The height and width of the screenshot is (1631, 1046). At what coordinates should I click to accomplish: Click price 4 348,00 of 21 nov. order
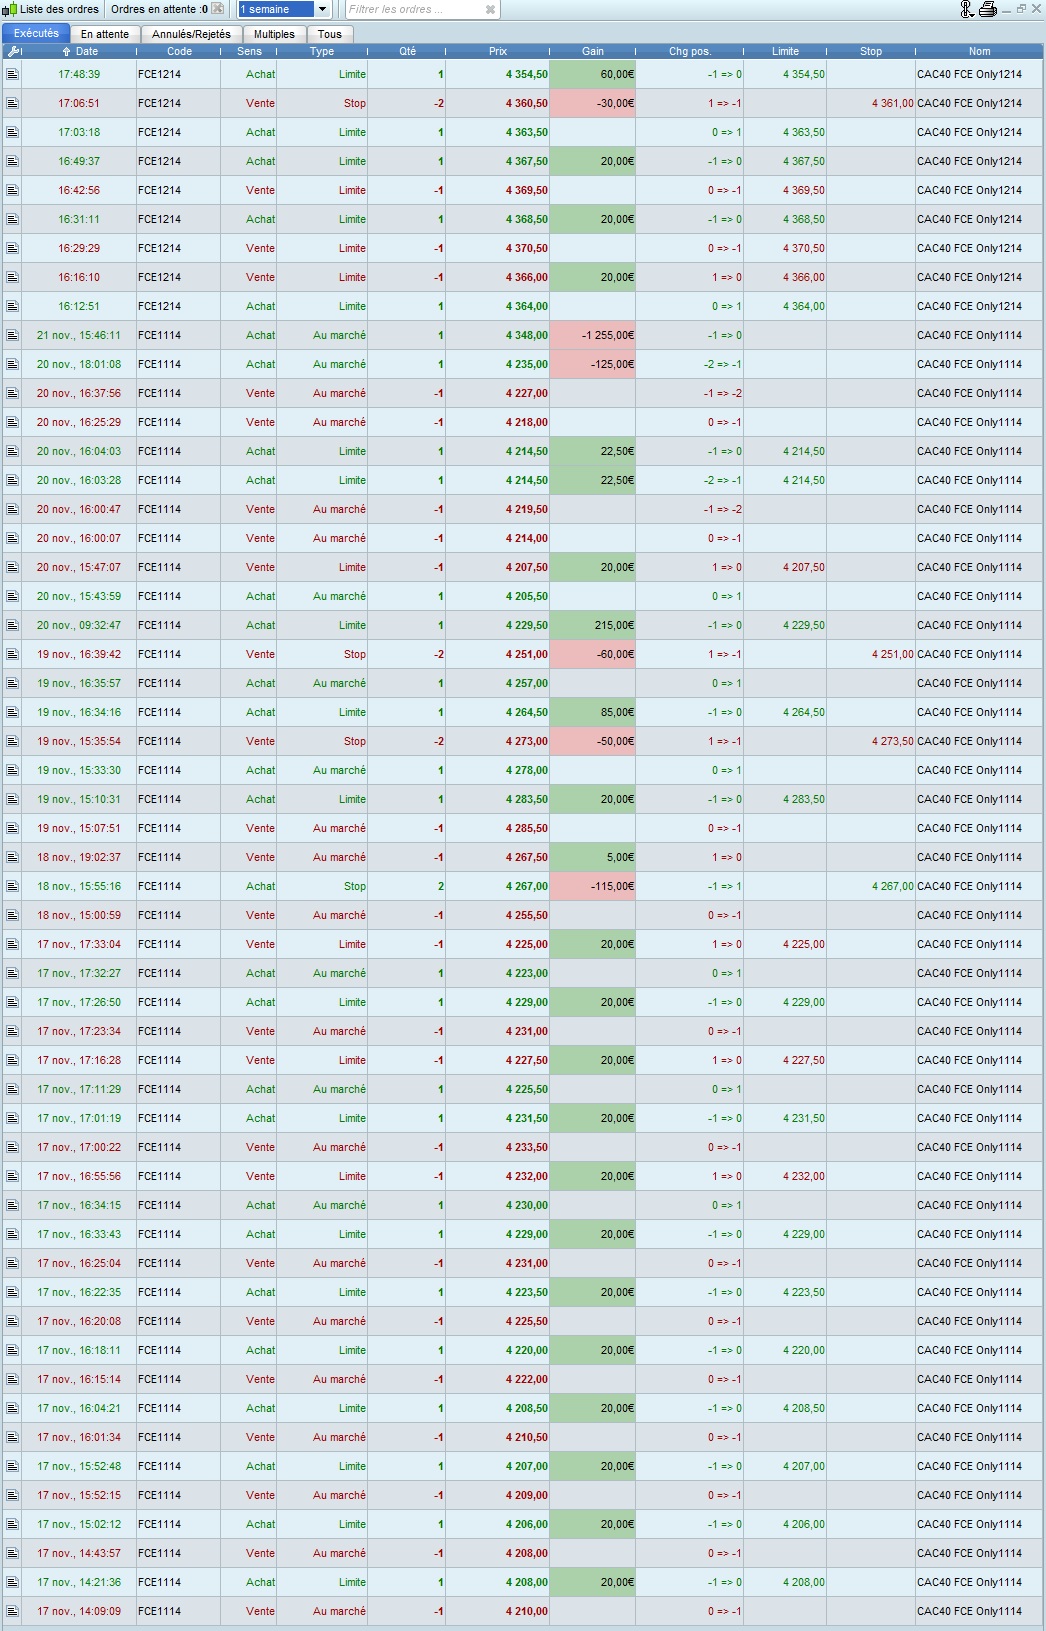(x=527, y=335)
